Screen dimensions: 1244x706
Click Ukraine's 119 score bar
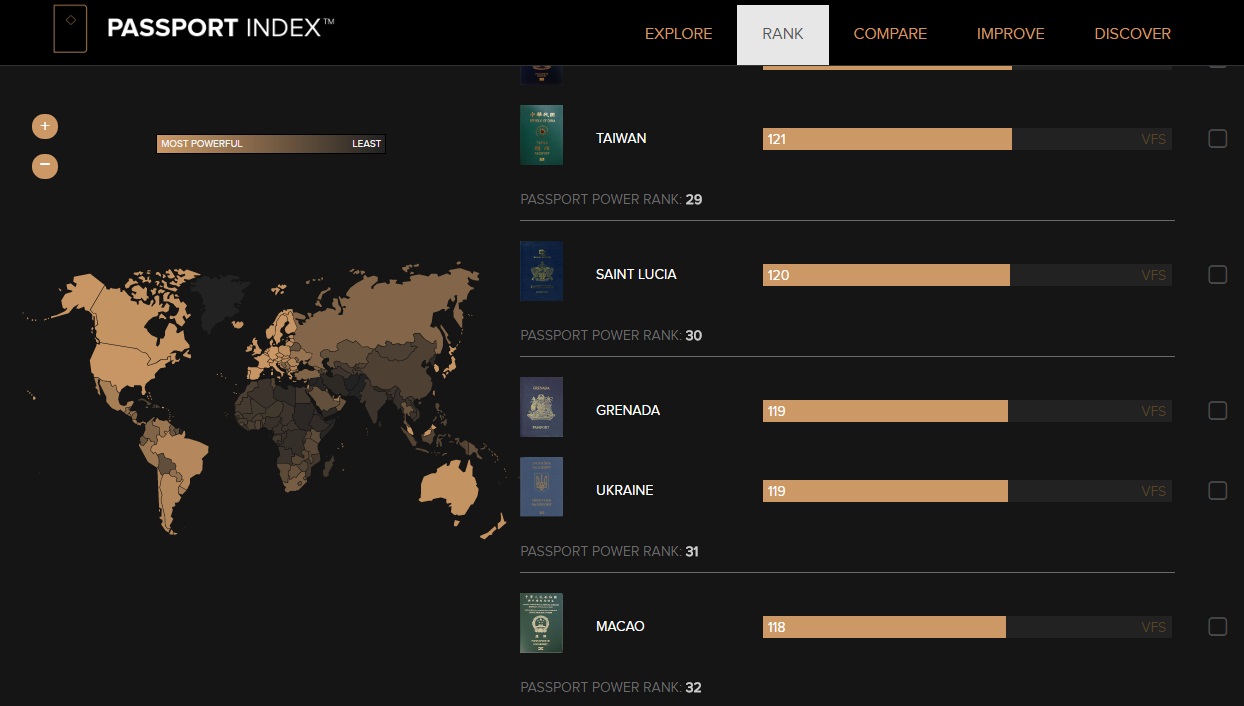pyautogui.click(x=885, y=491)
